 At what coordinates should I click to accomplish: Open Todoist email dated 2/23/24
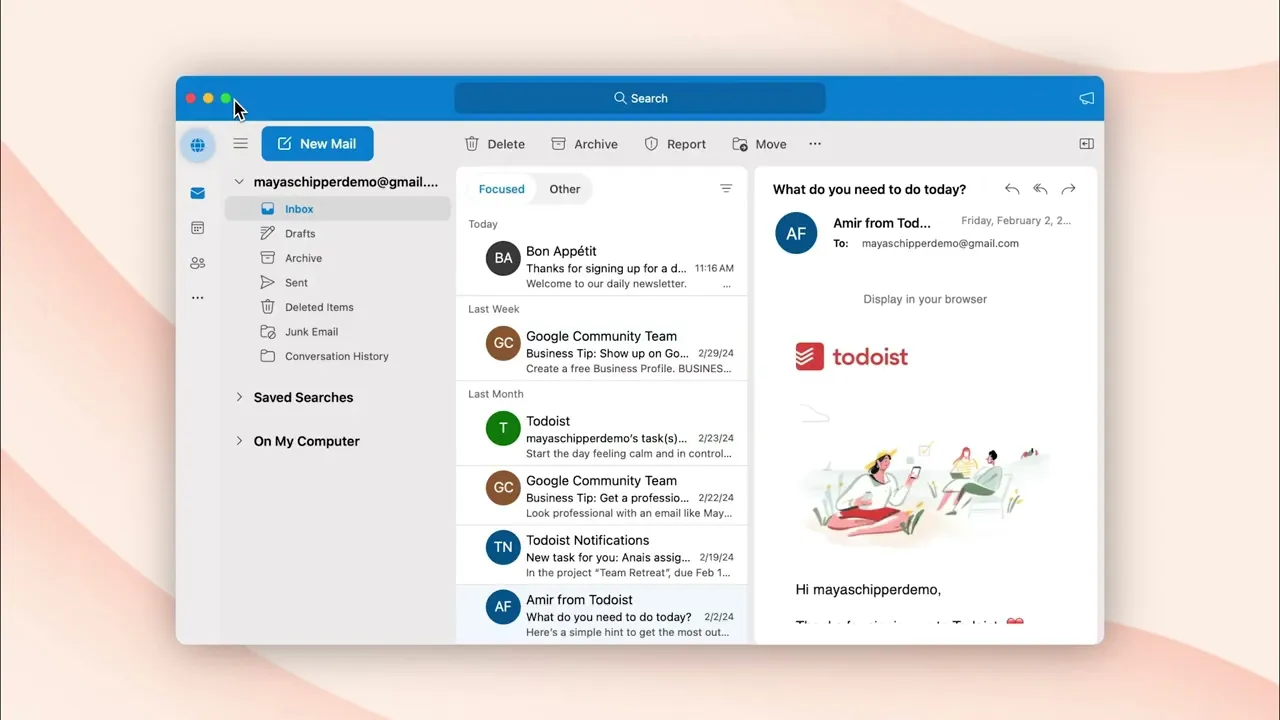point(602,436)
